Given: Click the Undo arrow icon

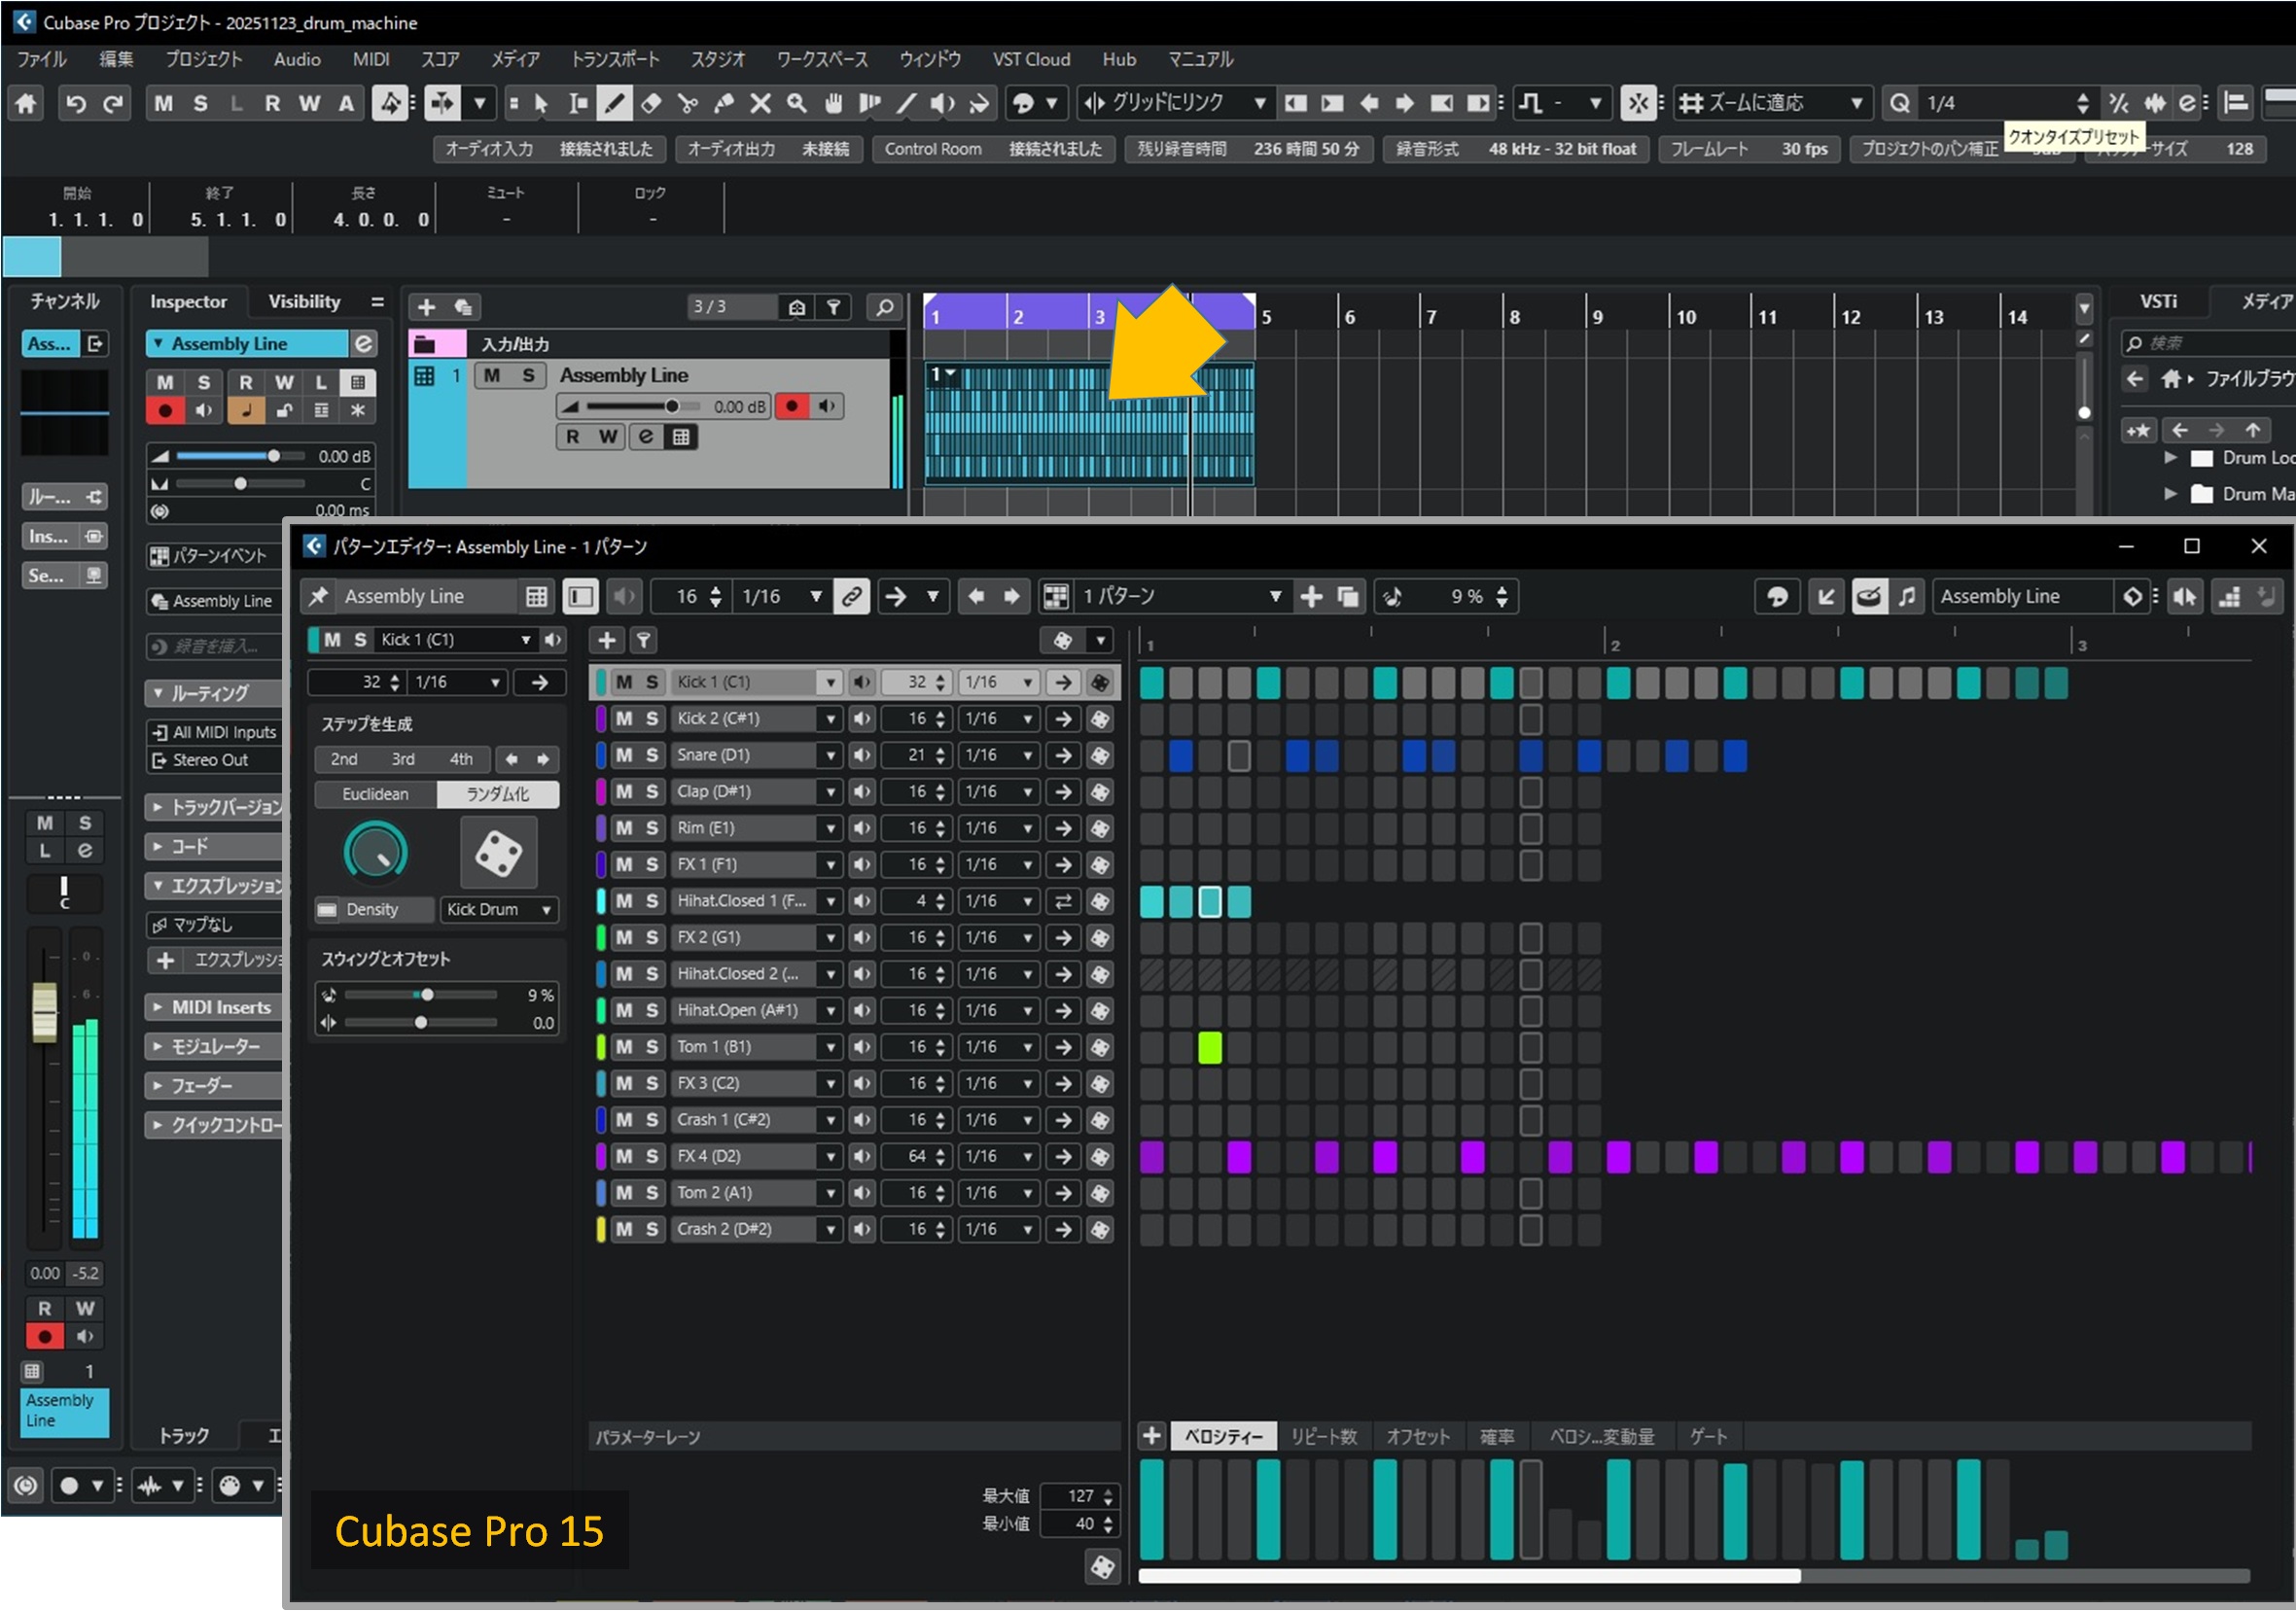Looking at the screenshot, I should click(76, 103).
